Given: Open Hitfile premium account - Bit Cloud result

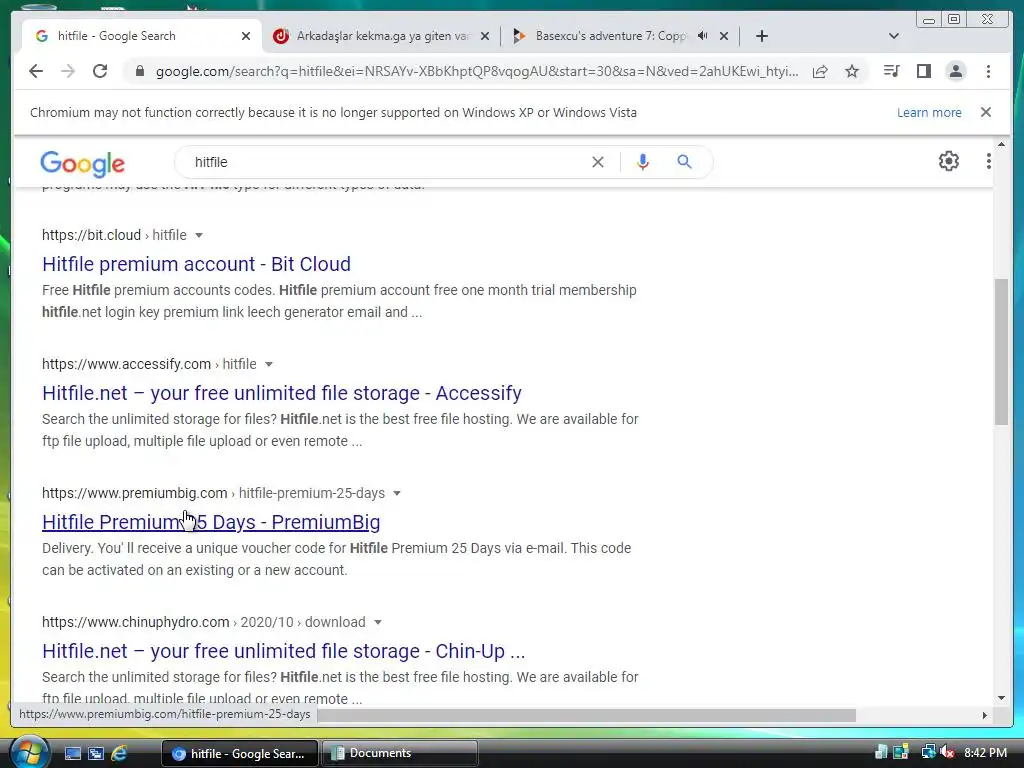Looking at the screenshot, I should (197, 264).
